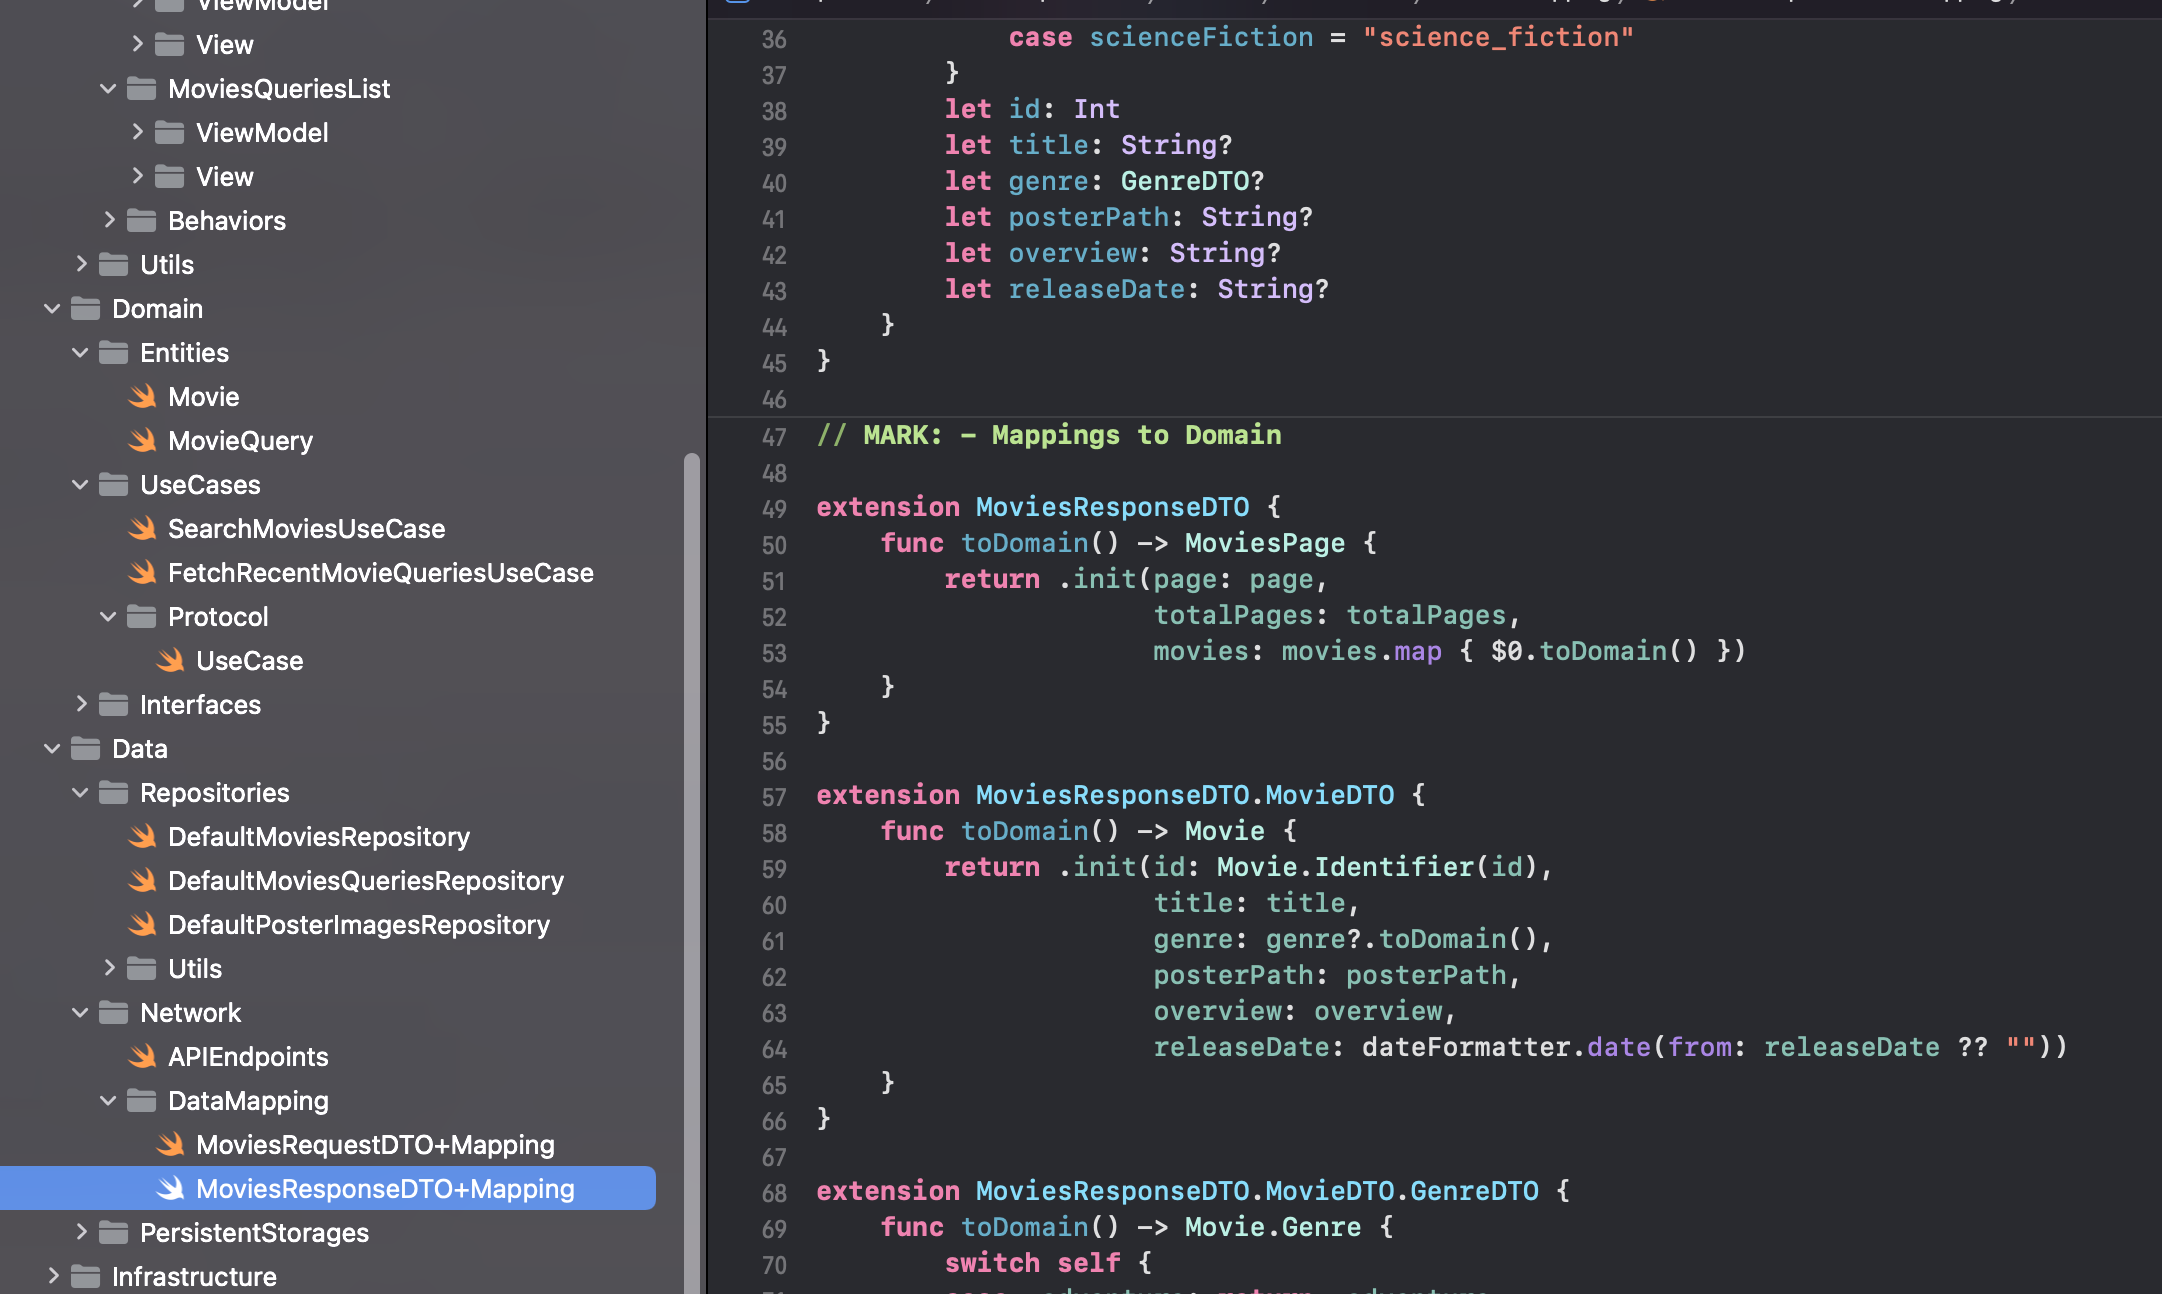This screenshot has width=2162, height=1294.
Task: Click the Behaviors folder icon
Action: (141, 221)
